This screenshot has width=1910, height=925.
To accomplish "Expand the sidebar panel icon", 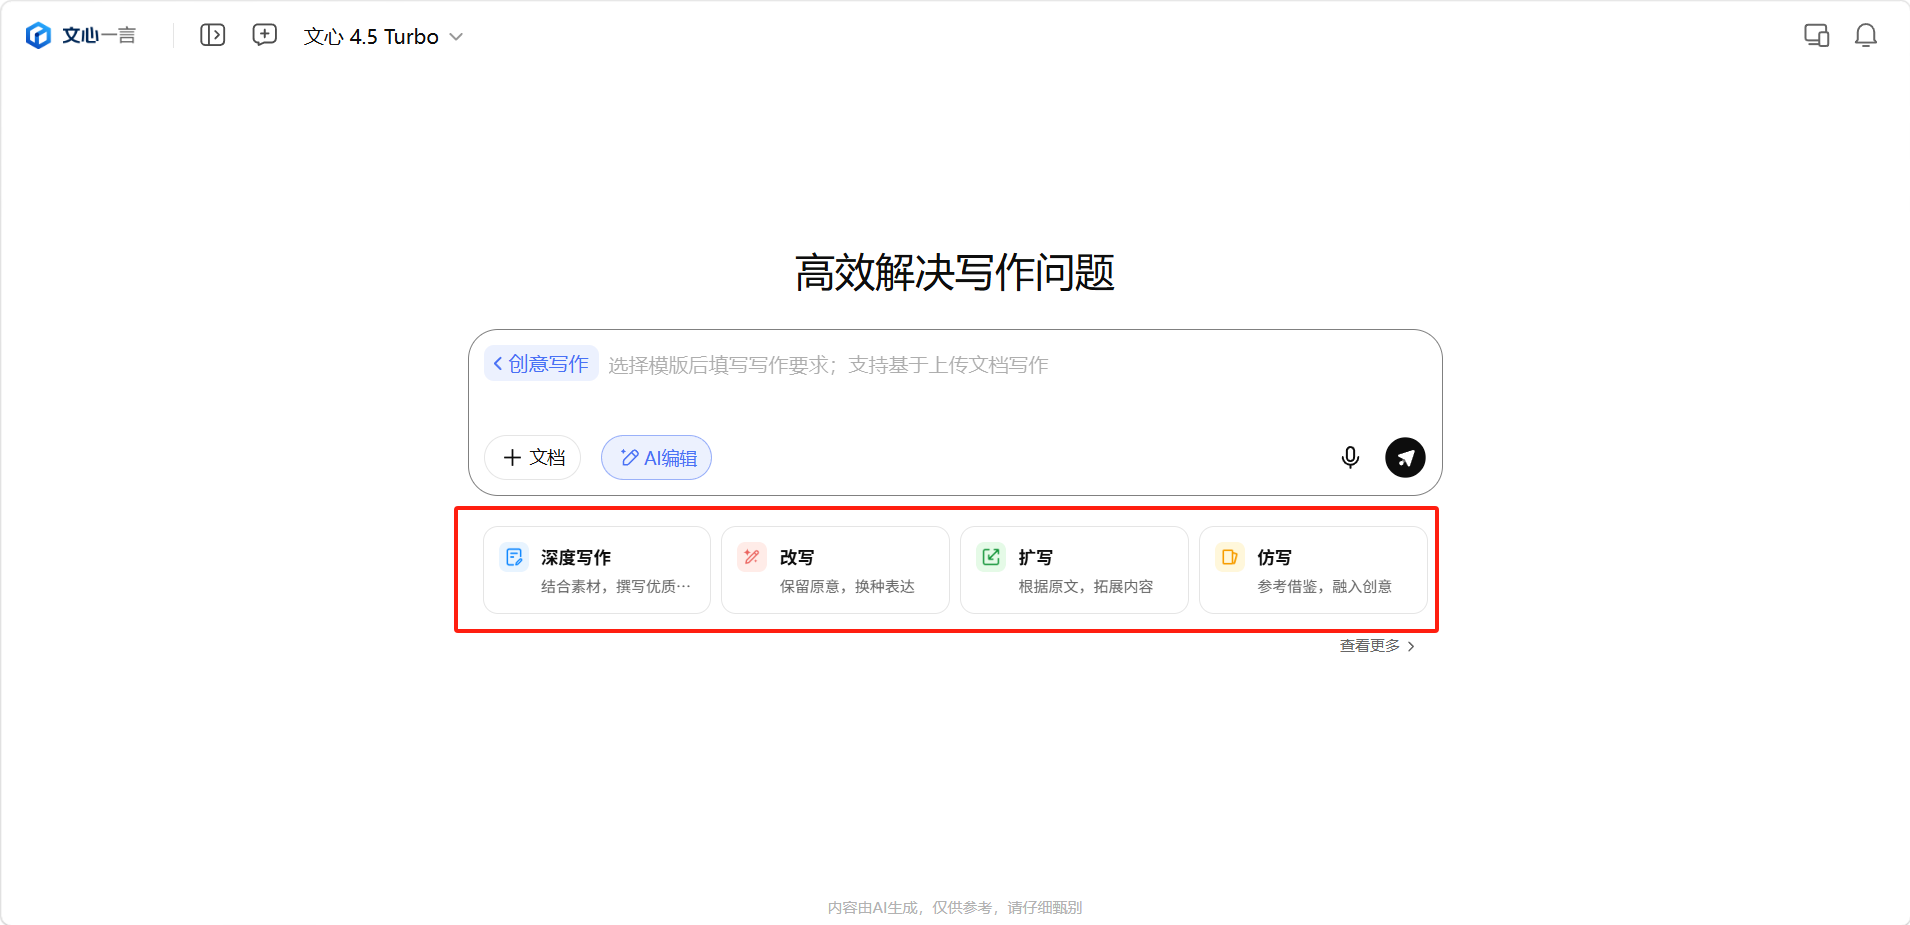I will pyautogui.click(x=212, y=36).
